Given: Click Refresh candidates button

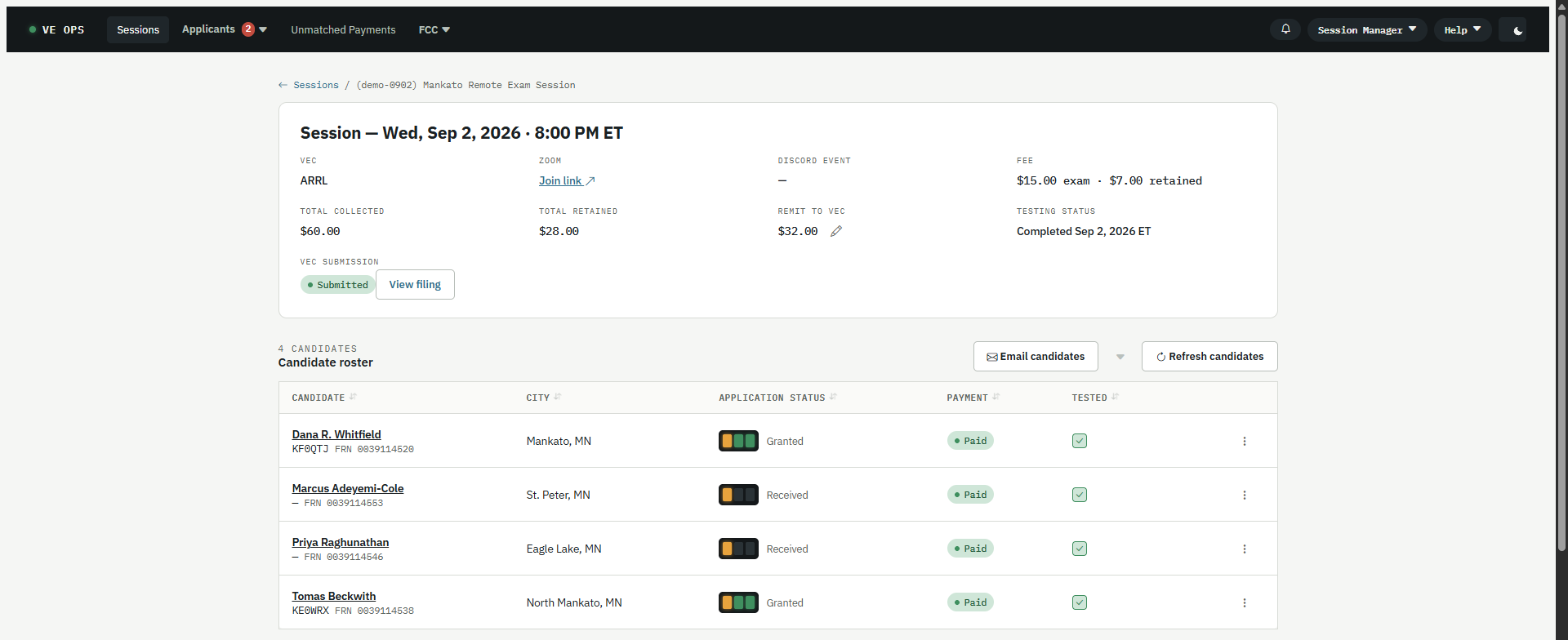Looking at the screenshot, I should [x=1209, y=357].
